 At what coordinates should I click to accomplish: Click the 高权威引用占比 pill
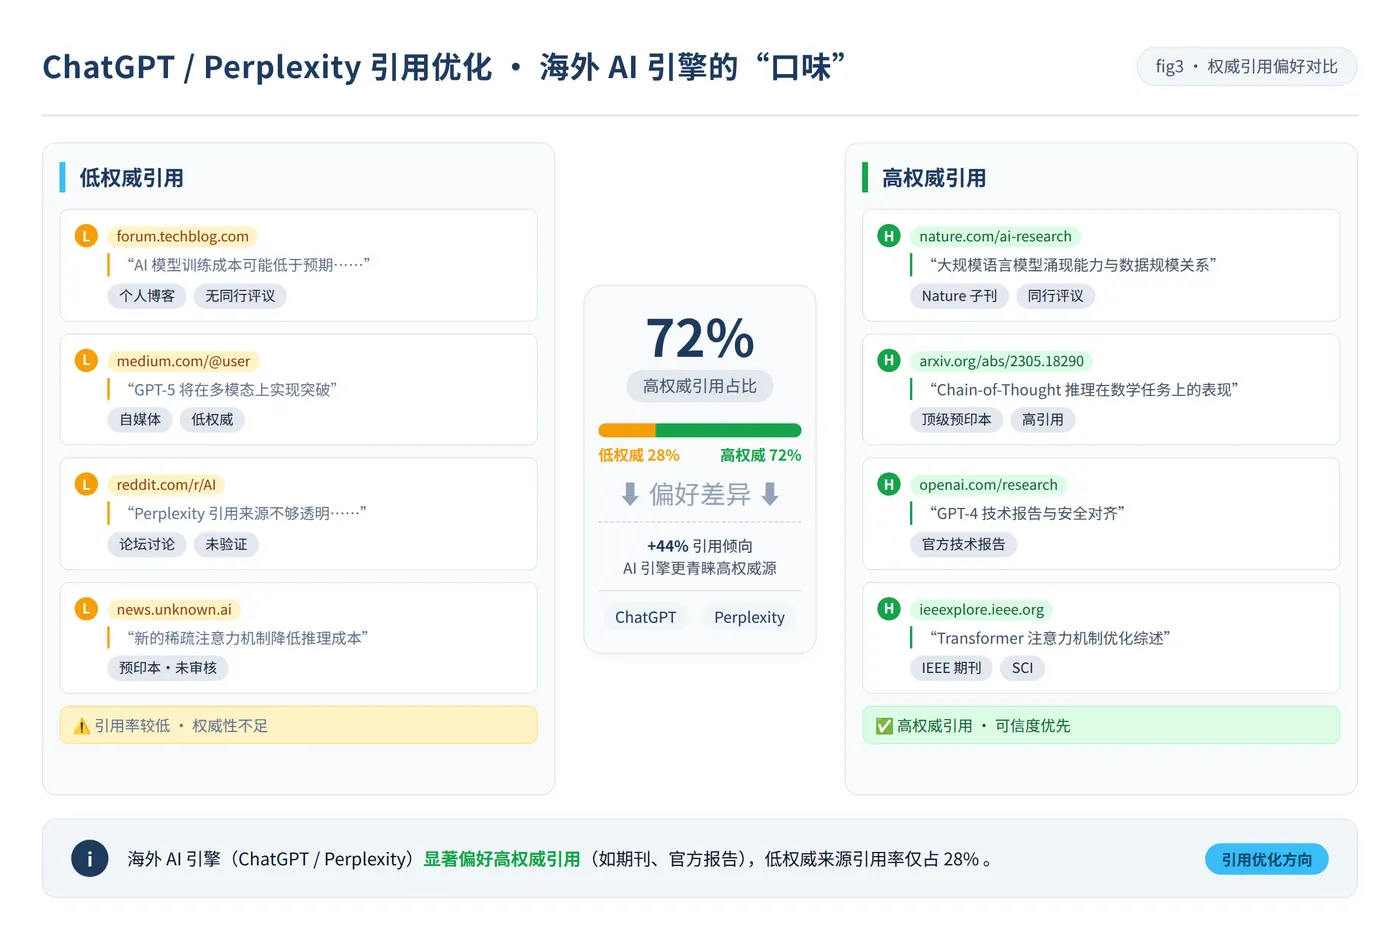click(700, 386)
